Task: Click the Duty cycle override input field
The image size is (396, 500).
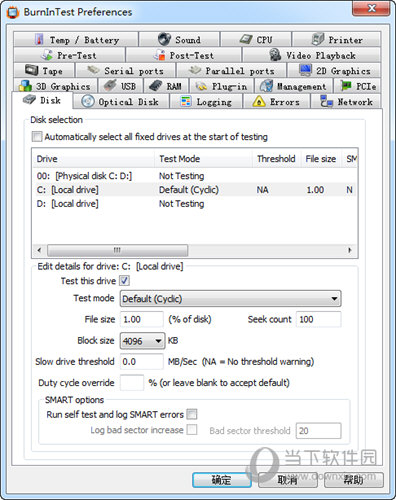Action: click(x=132, y=383)
